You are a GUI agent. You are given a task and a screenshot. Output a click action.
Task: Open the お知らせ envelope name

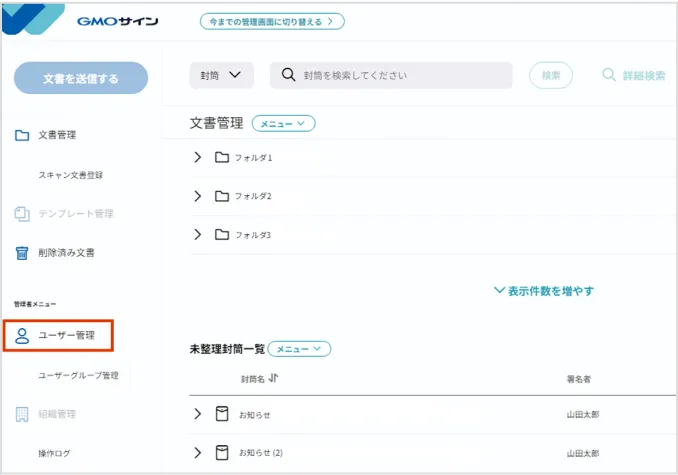pyautogui.click(x=255, y=415)
